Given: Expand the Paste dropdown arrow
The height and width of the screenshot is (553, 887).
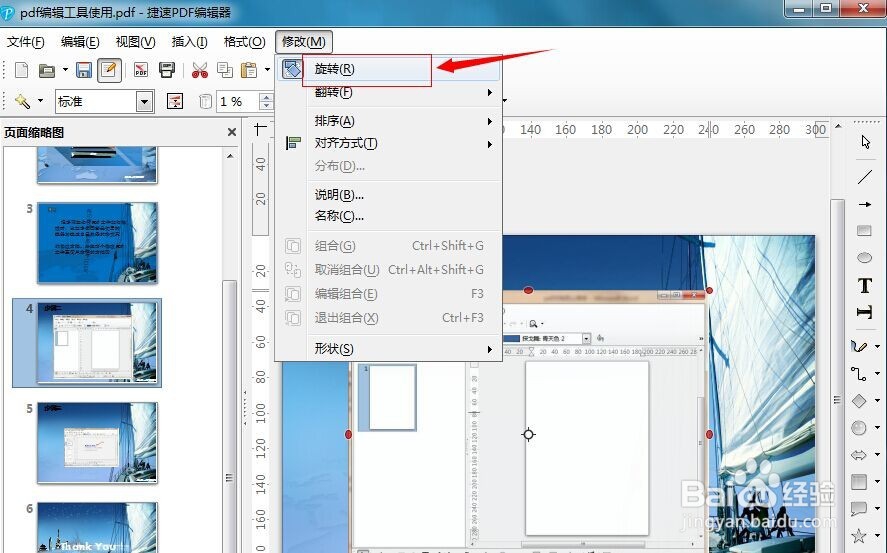Looking at the screenshot, I should click(x=267, y=70).
